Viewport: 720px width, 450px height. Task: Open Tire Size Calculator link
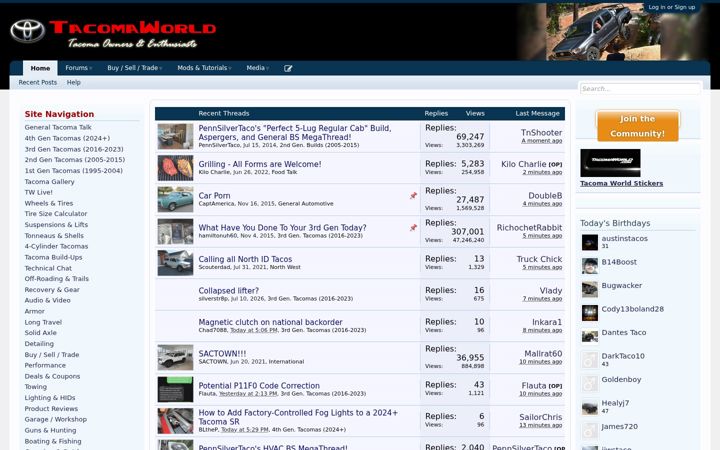point(56,214)
